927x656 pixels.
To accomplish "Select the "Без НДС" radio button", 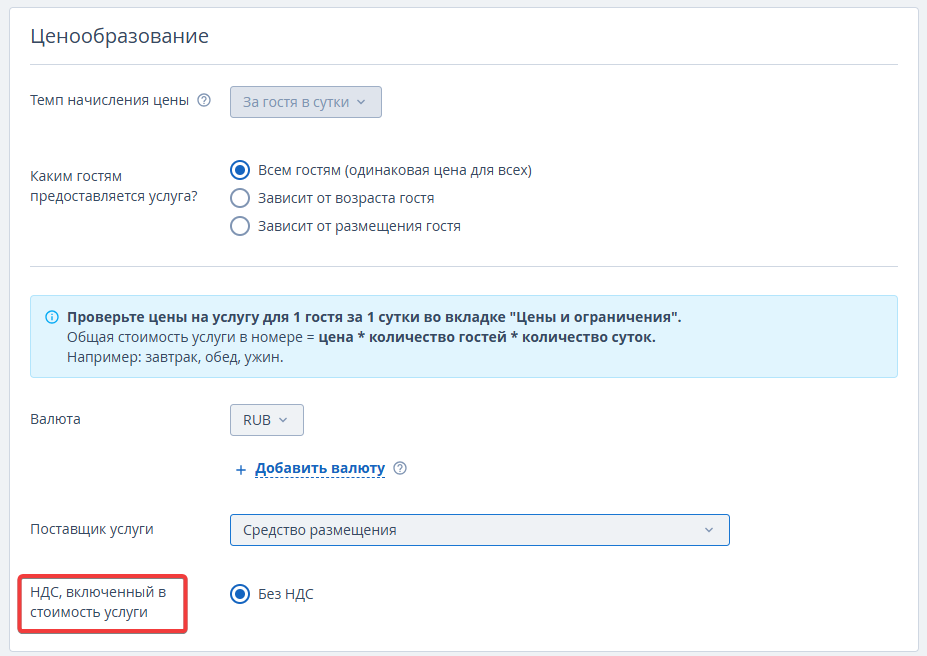I will 240,594.
